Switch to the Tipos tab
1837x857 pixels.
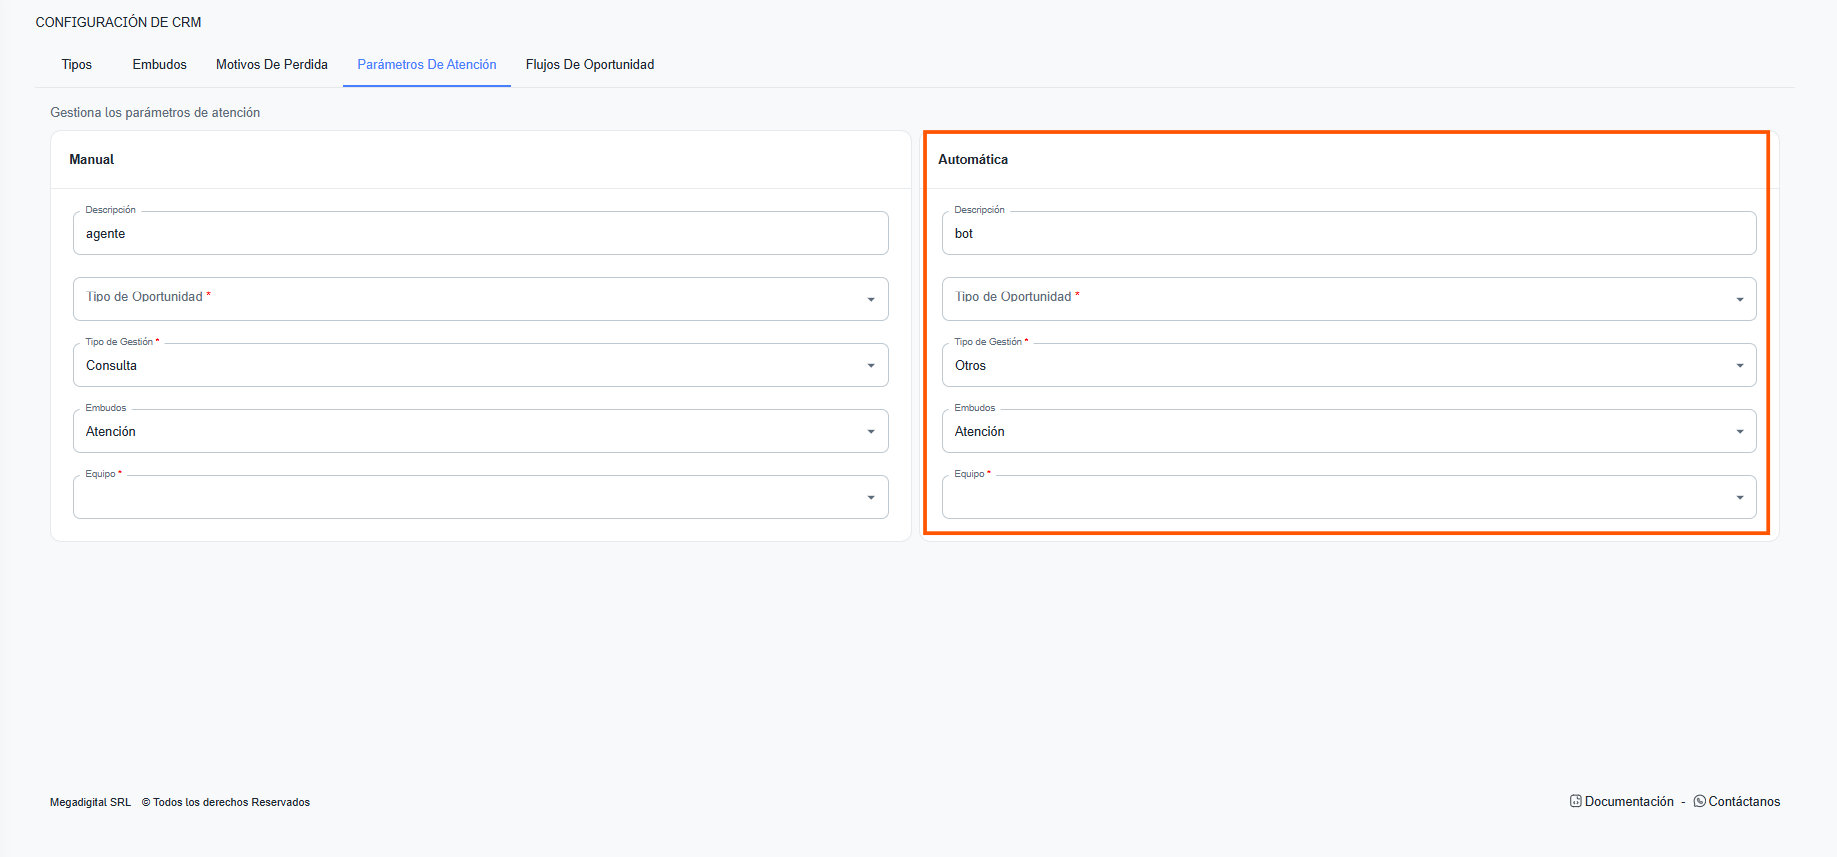pyautogui.click(x=76, y=65)
